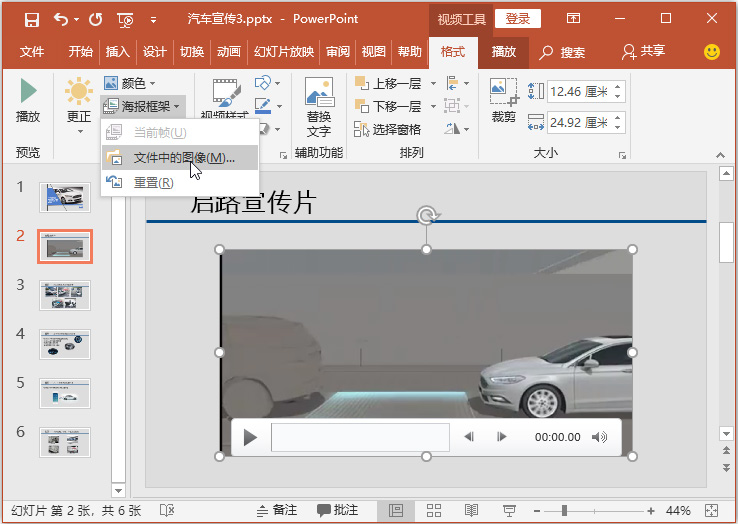738x524 pixels.
Task: Collapse the 海报框架 dropdown button
Action: click(143, 106)
